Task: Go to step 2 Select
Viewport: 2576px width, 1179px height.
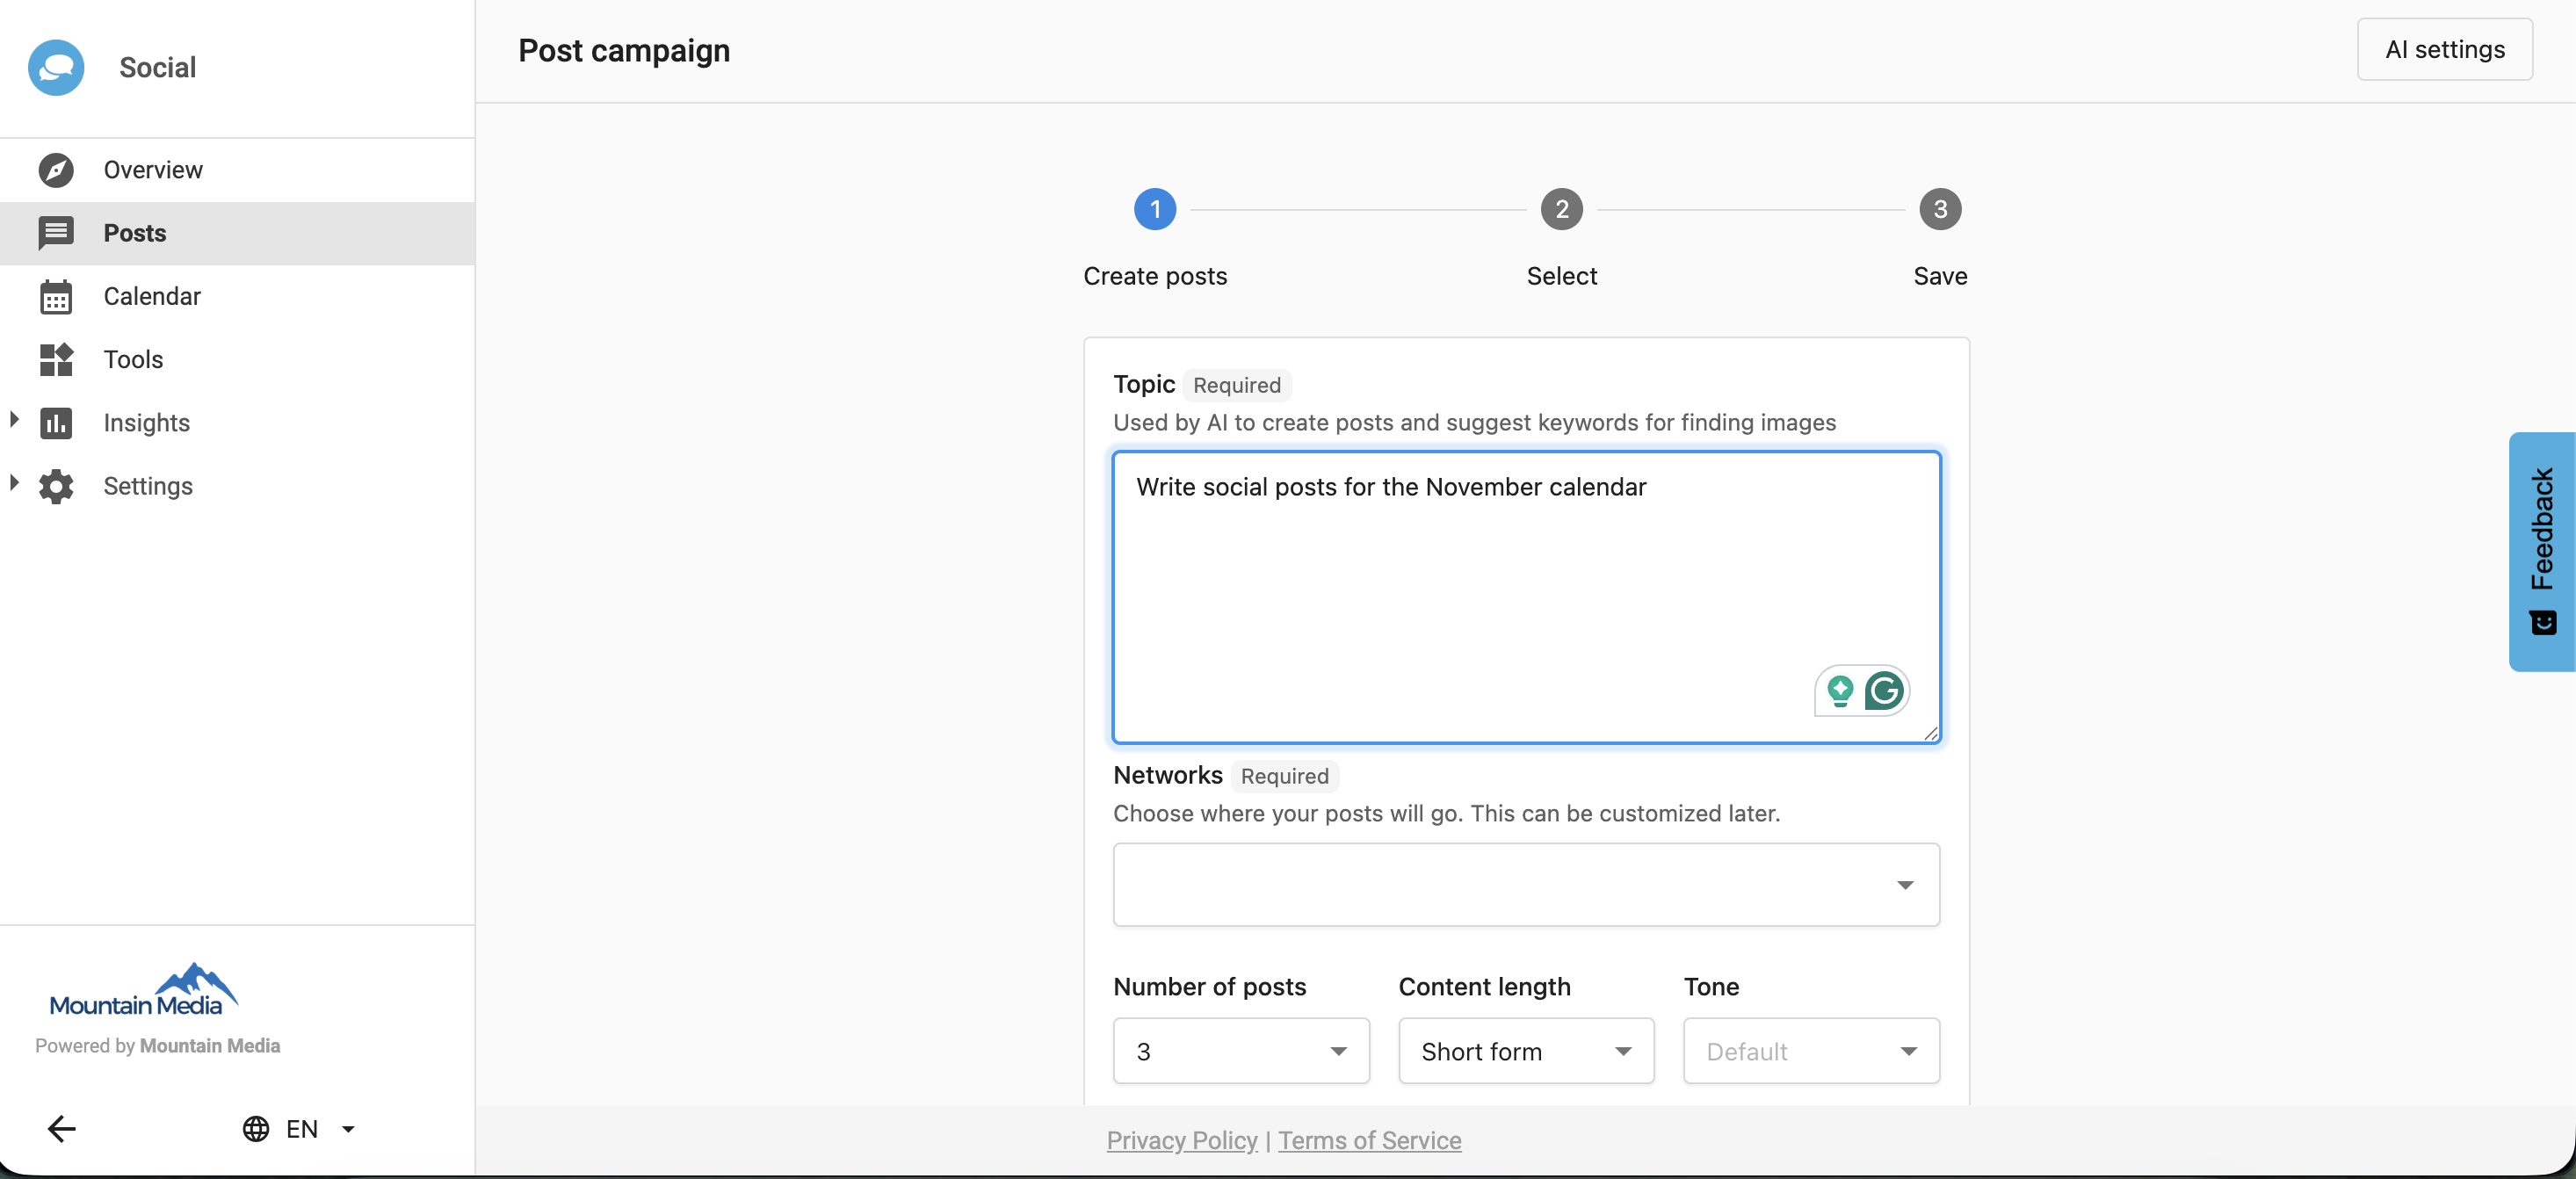Action: (x=1561, y=210)
